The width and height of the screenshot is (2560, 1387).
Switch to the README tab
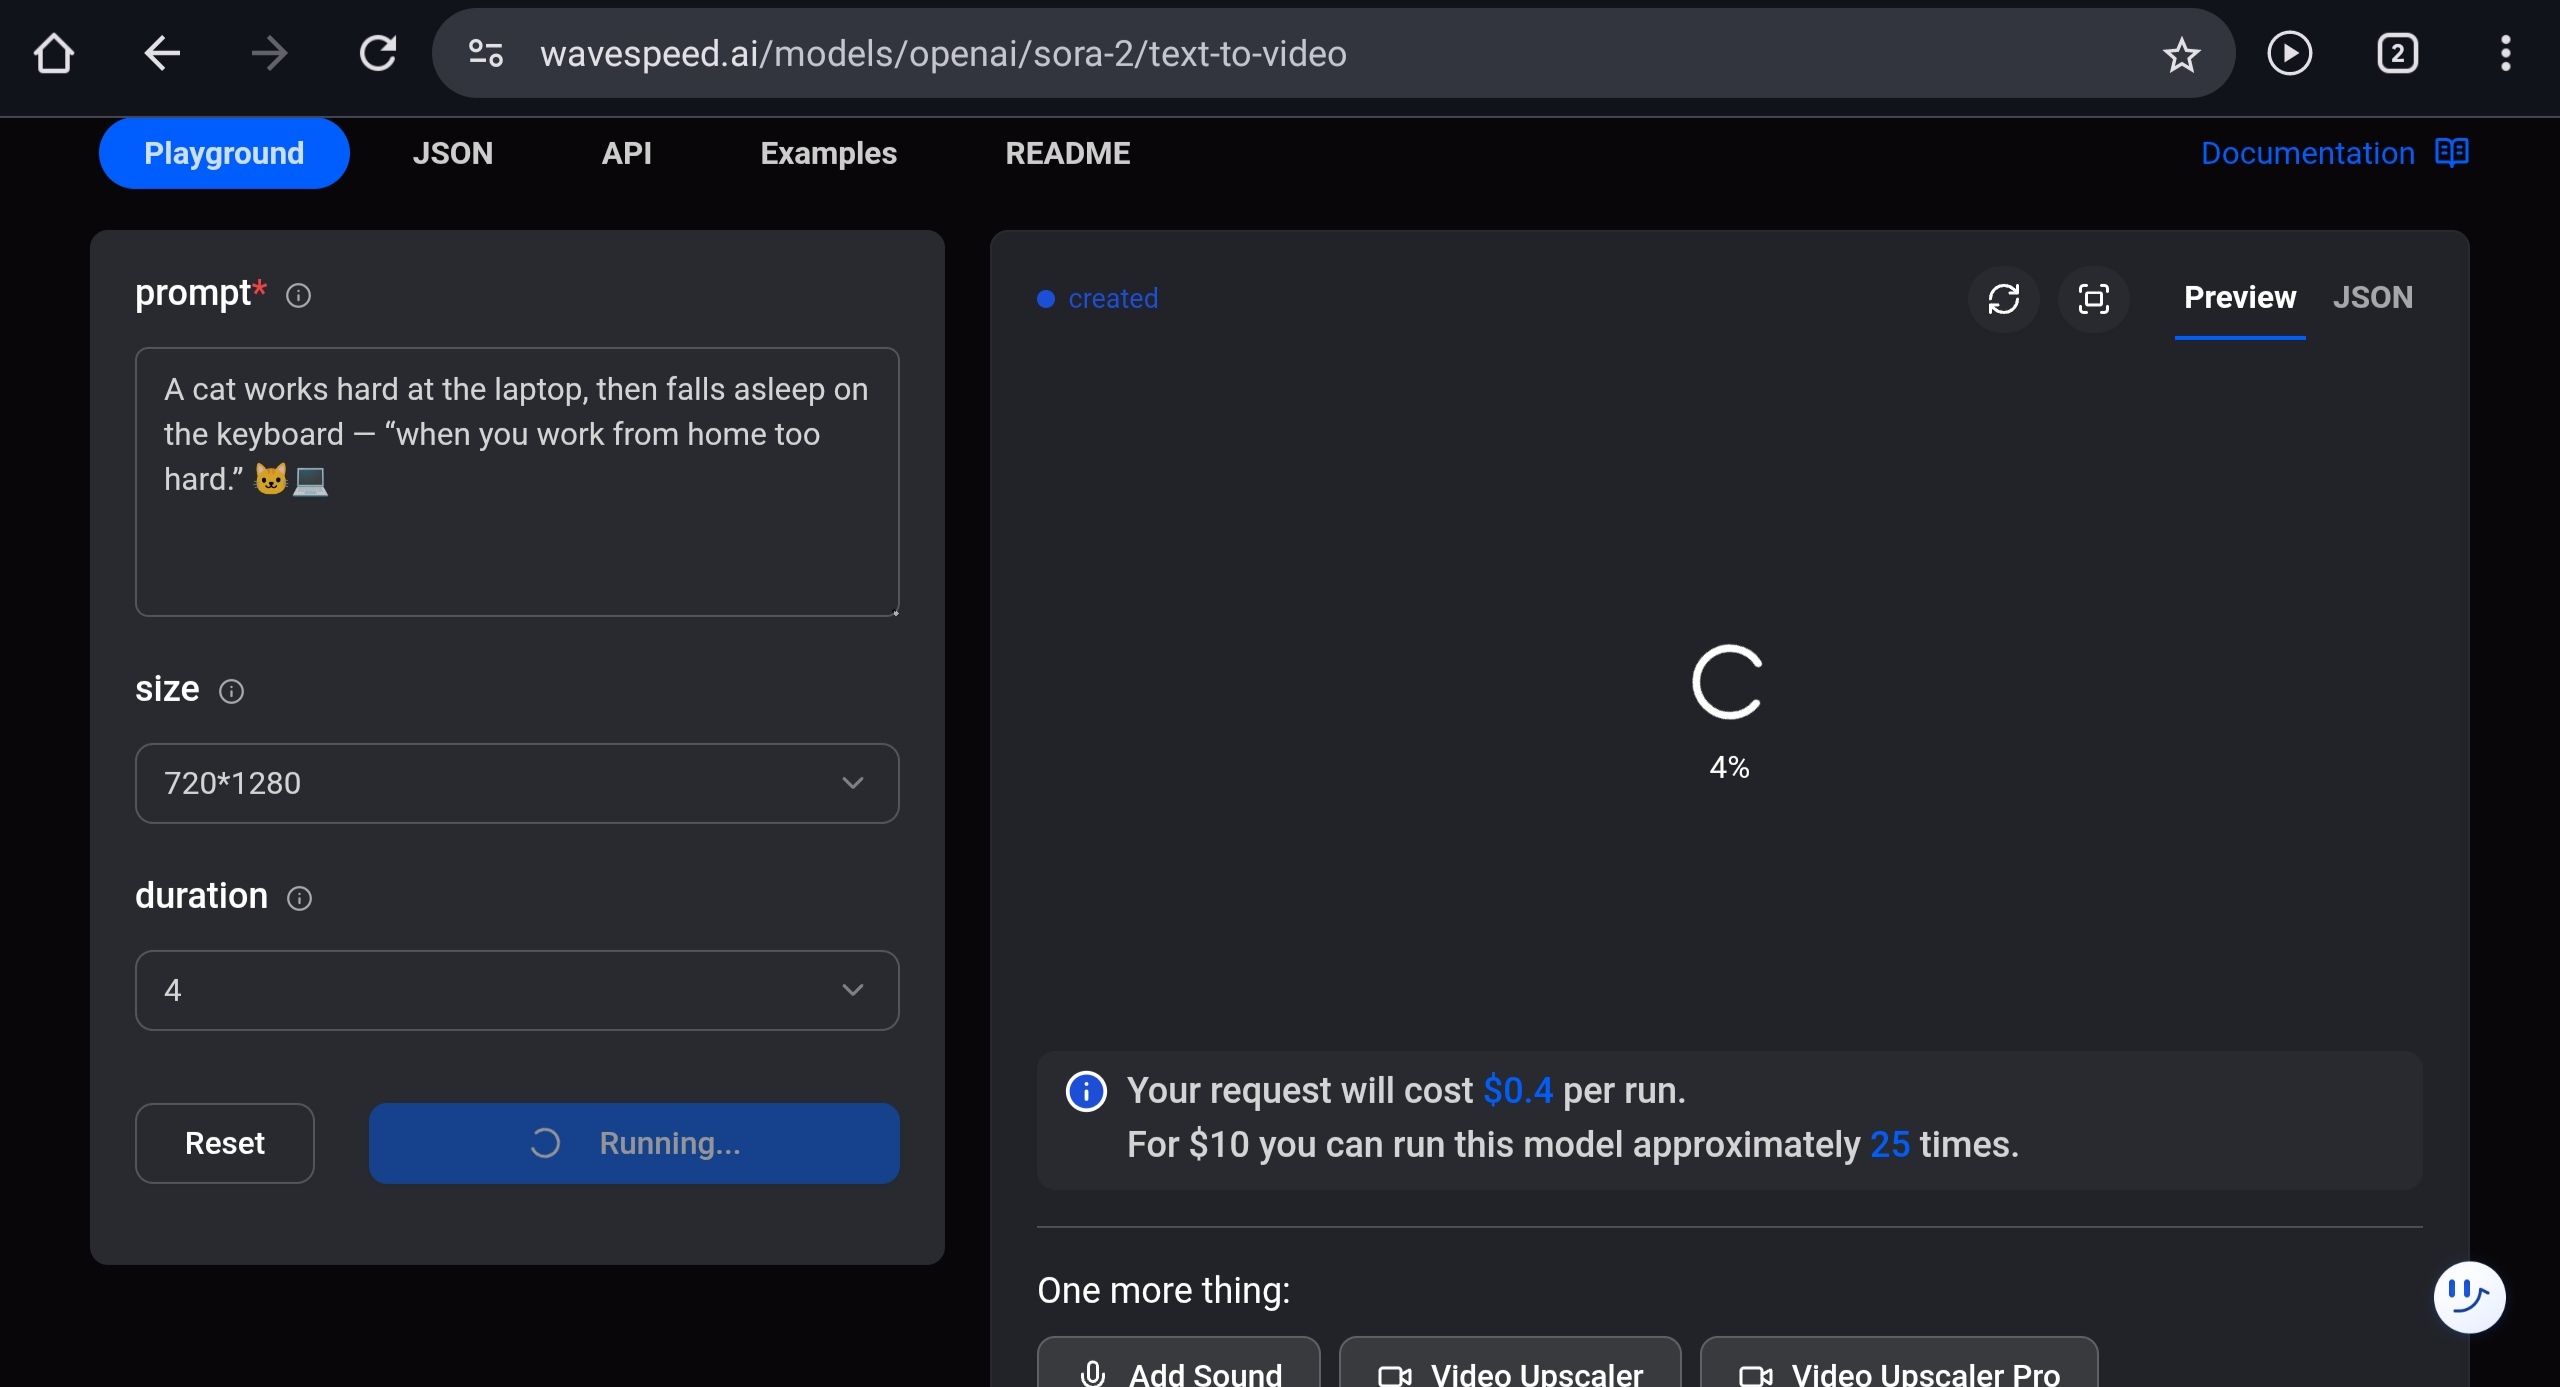1067,153
